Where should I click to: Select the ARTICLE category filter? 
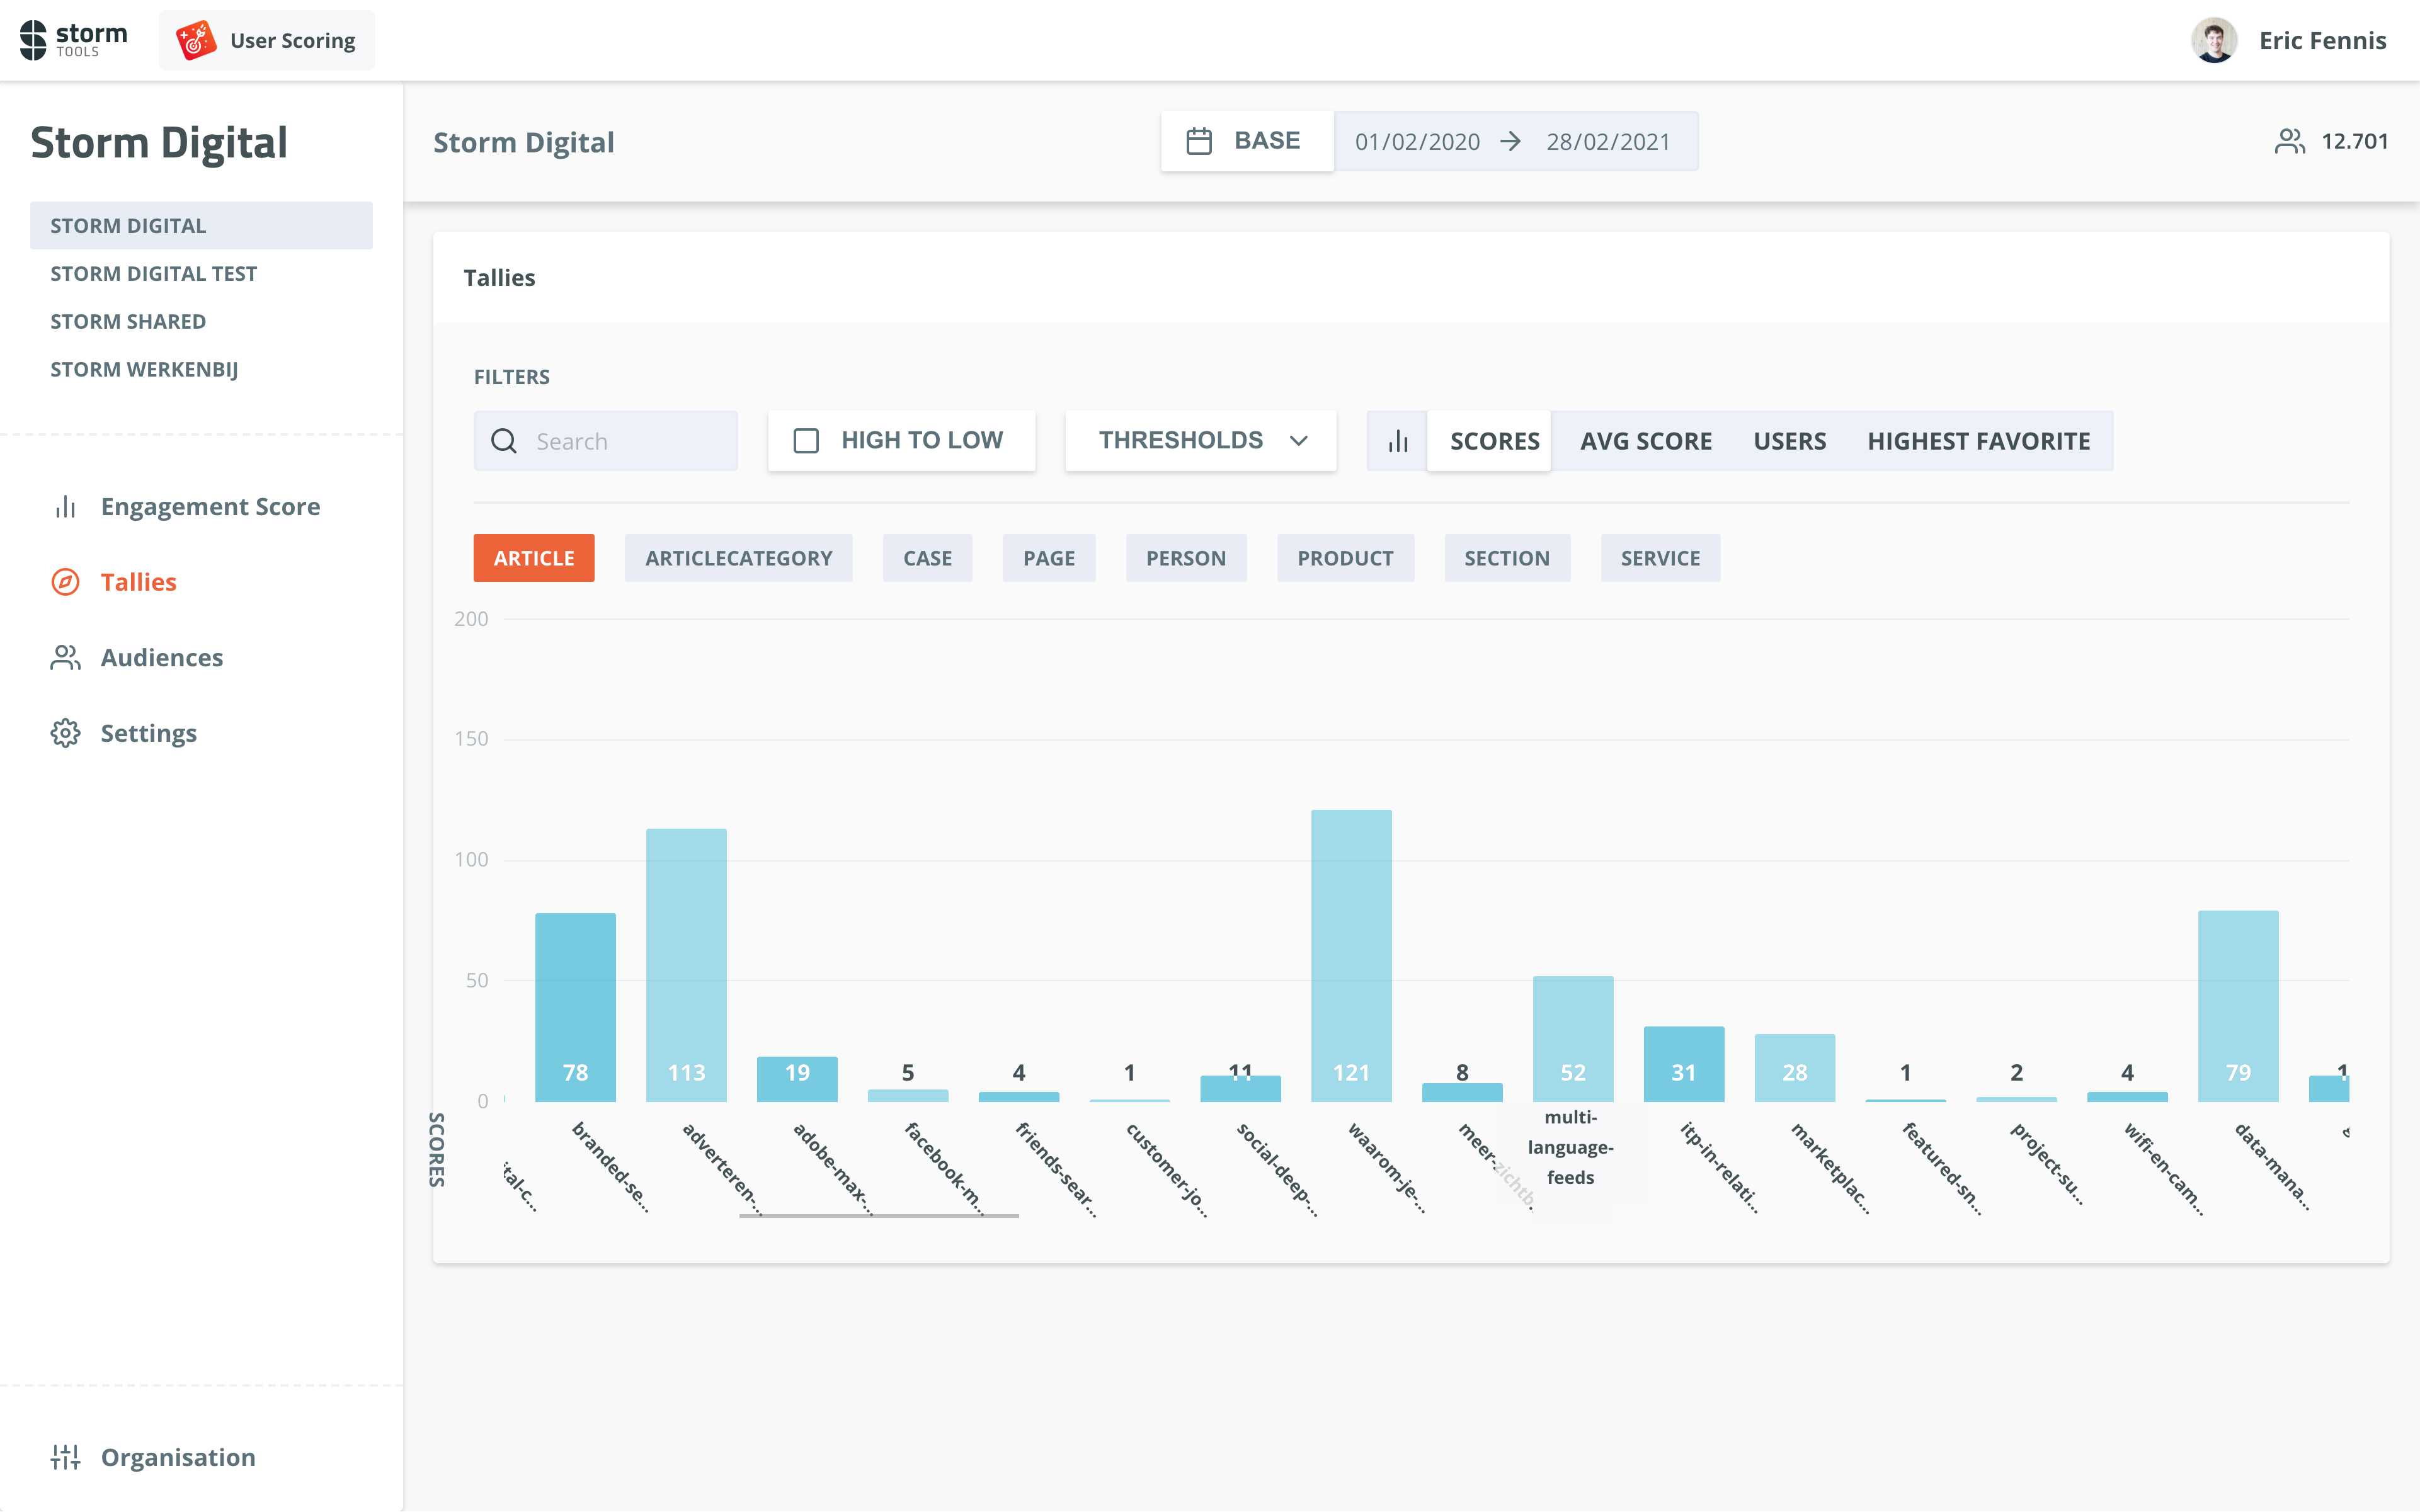click(x=534, y=558)
